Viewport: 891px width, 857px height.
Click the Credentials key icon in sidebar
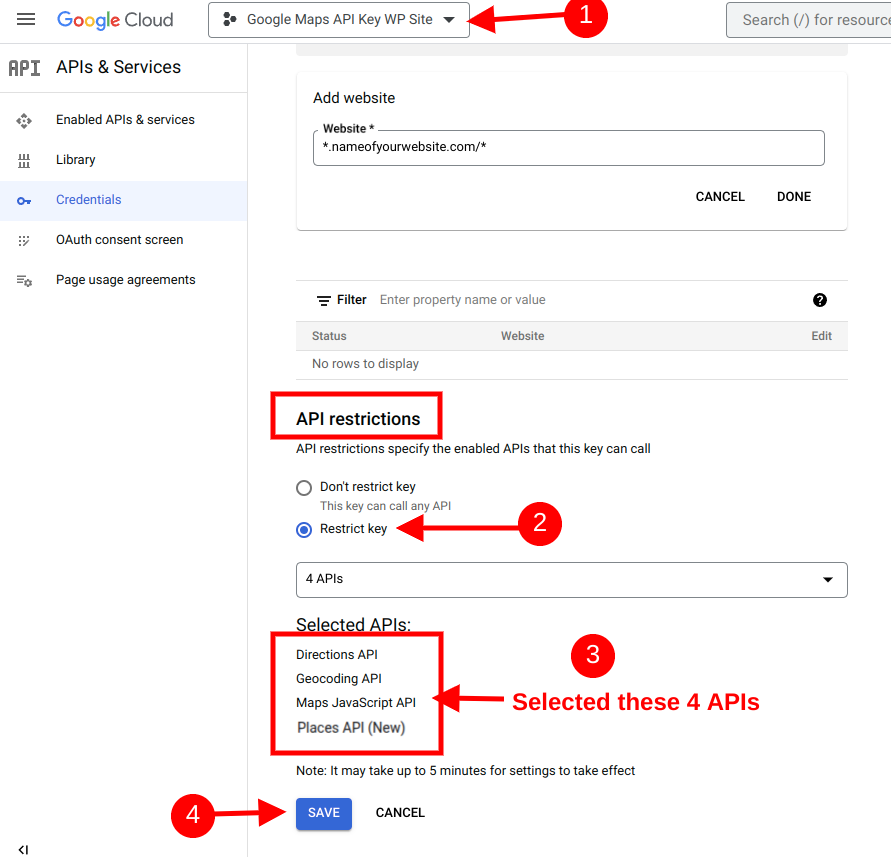pyautogui.click(x=23, y=200)
